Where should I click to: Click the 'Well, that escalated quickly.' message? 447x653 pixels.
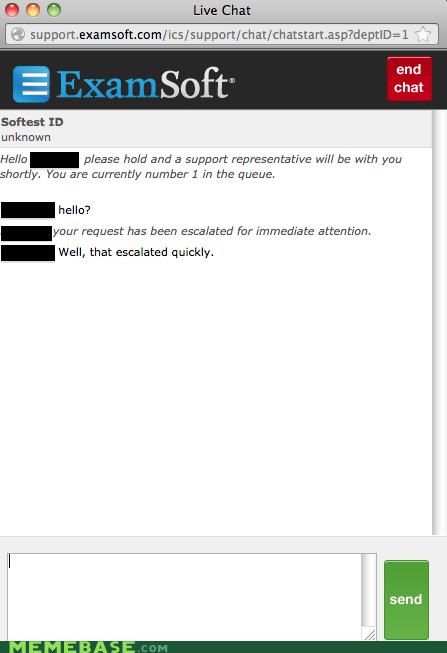point(136,252)
